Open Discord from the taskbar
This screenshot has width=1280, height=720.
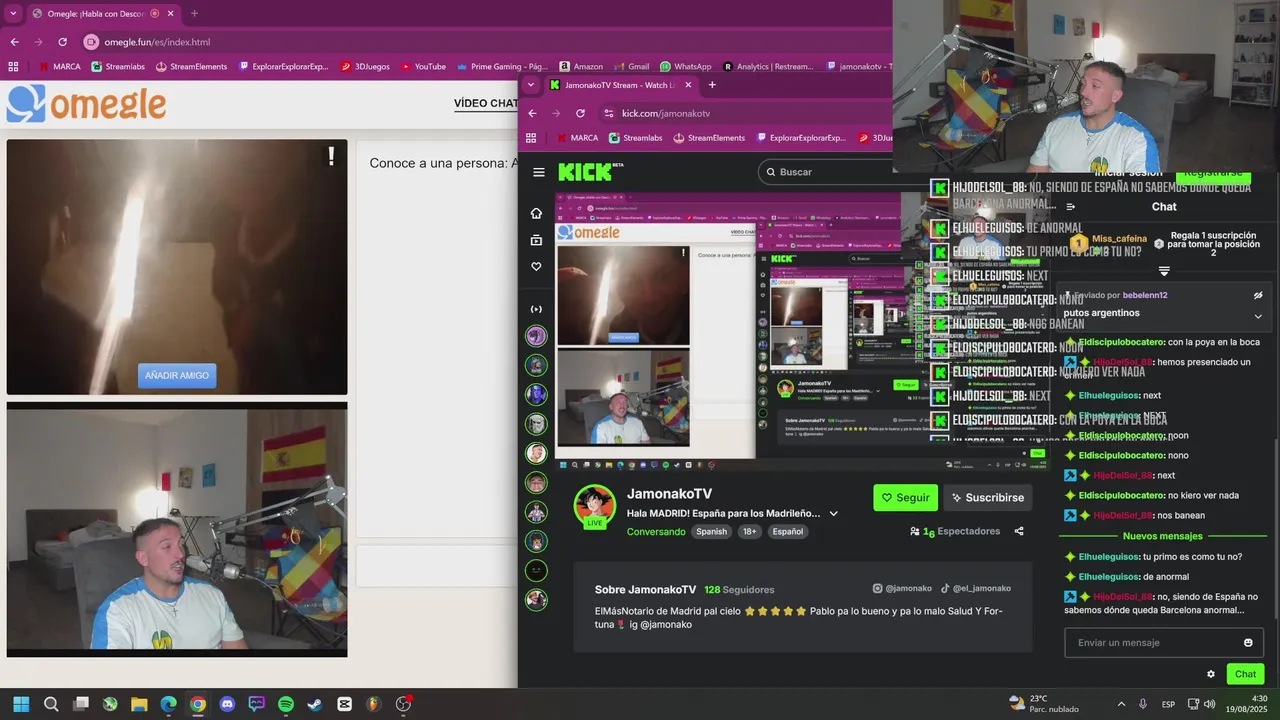coord(227,704)
